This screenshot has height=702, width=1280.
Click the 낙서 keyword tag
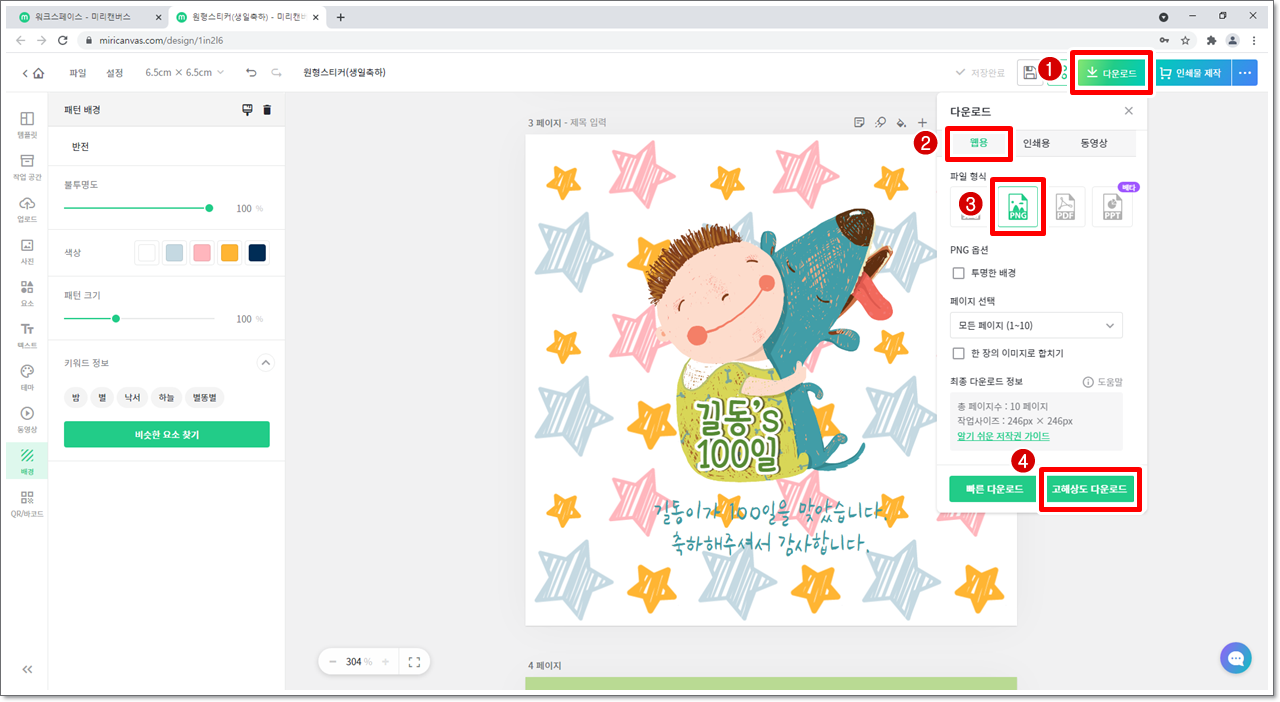click(132, 398)
